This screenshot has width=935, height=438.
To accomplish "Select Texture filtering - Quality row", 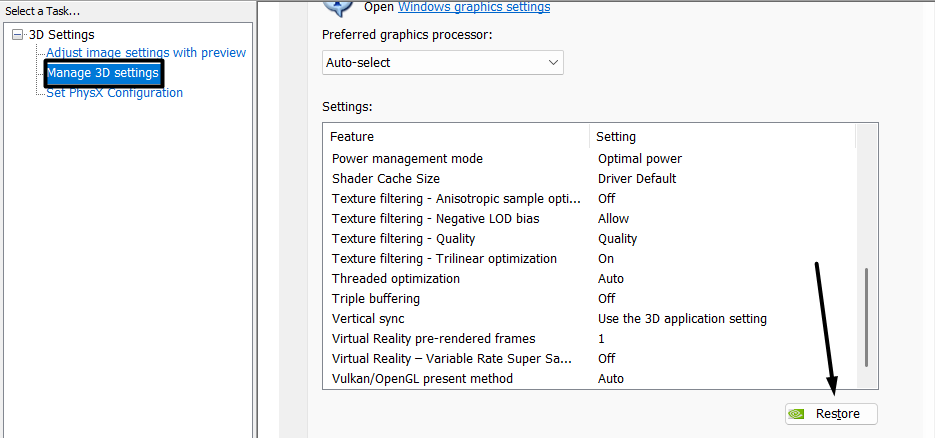I will 403,239.
